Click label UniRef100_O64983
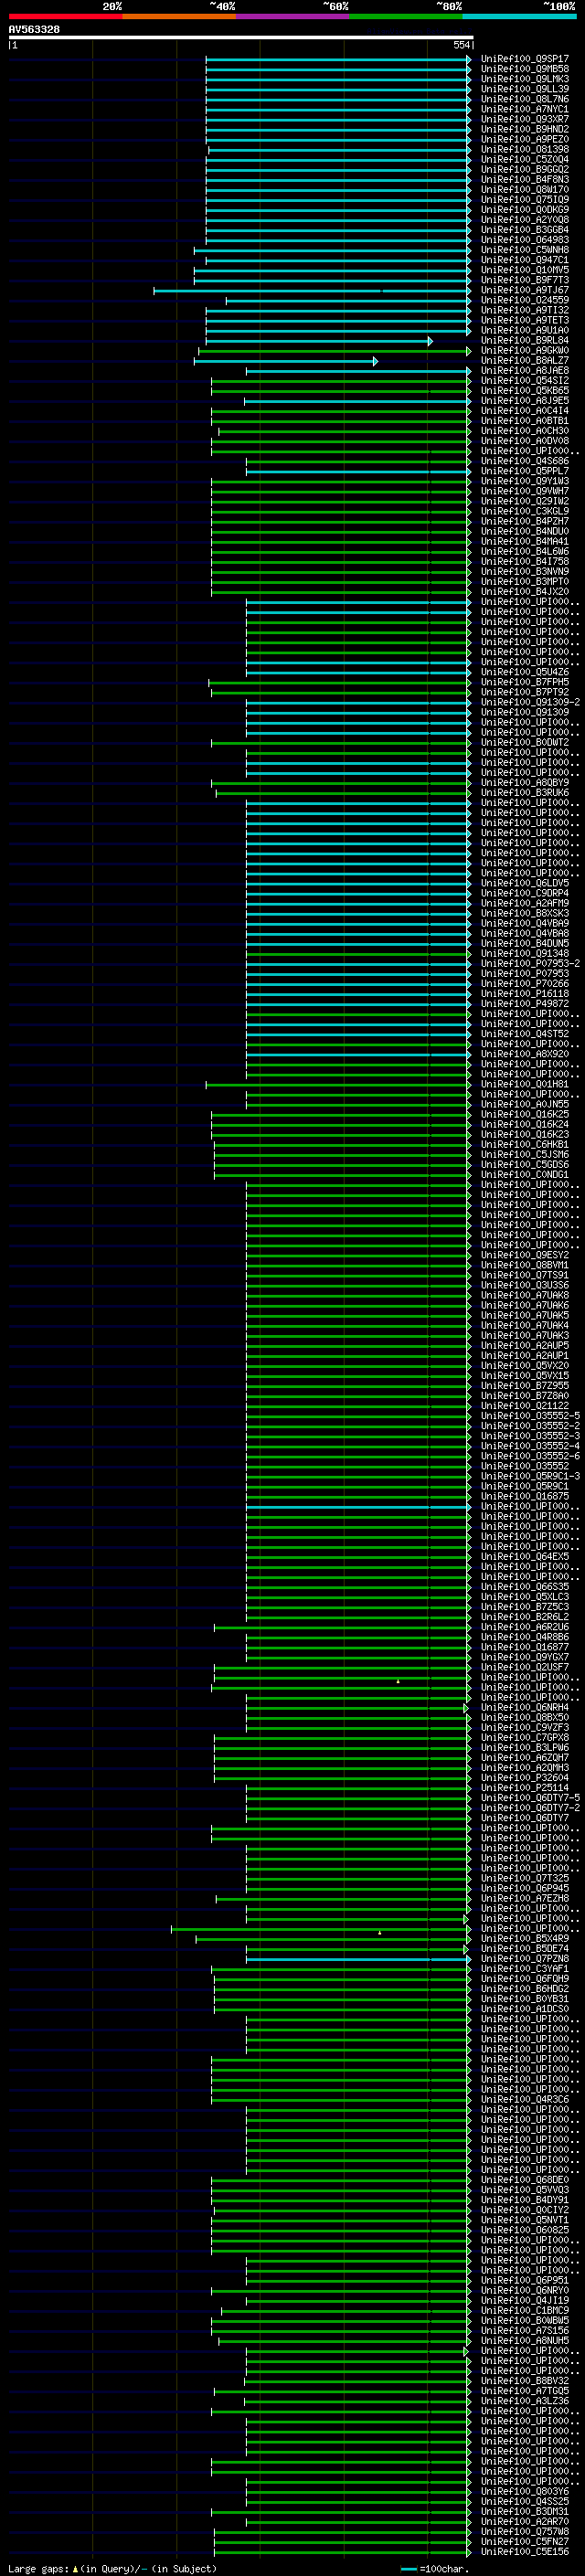585x2576 pixels. tap(525, 240)
